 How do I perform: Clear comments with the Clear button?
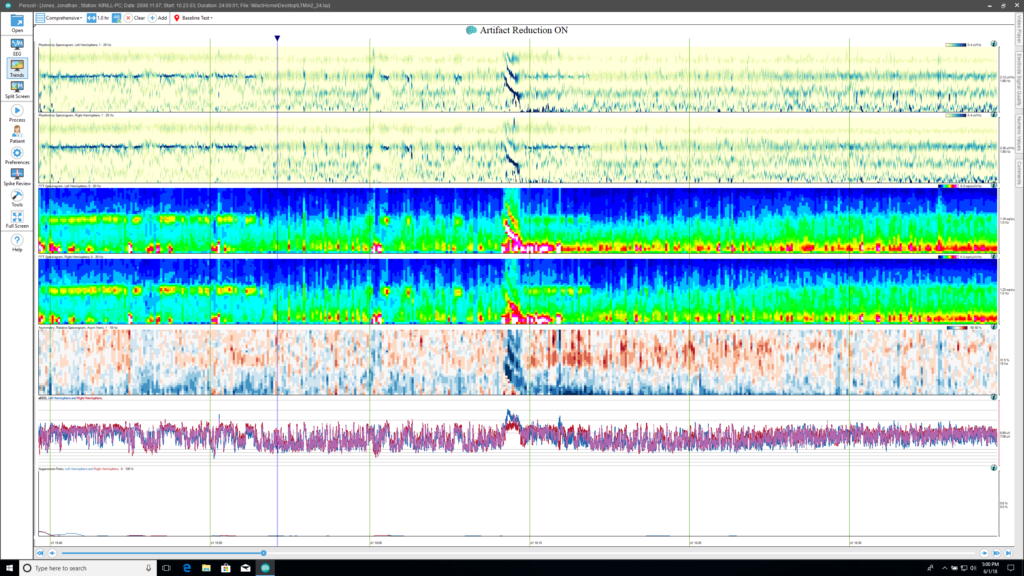point(135,18)
